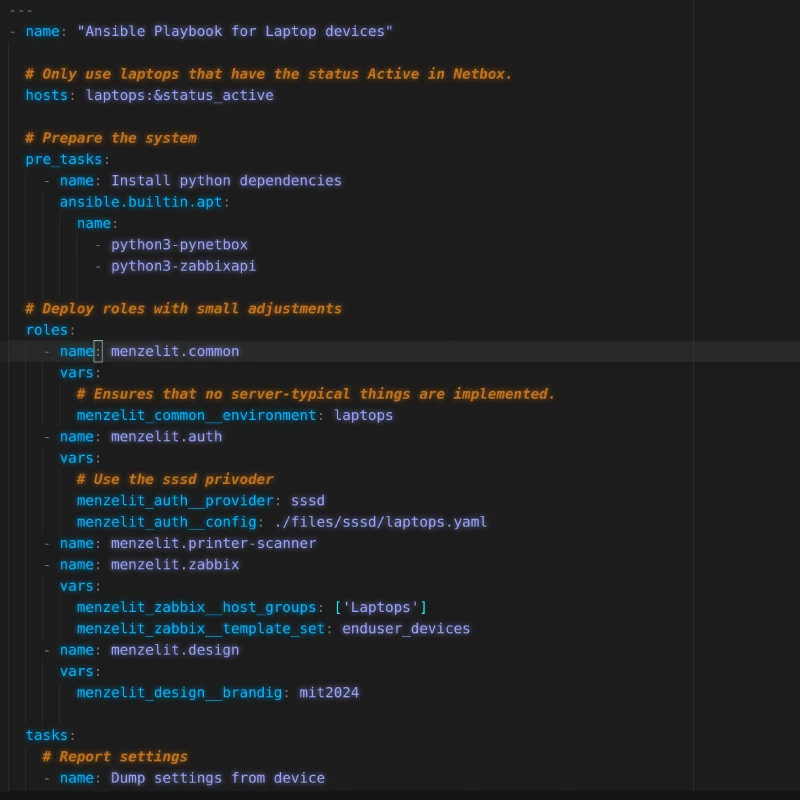
Task: Click the menzelit.zabbix role name
Action: click(175, 564)
